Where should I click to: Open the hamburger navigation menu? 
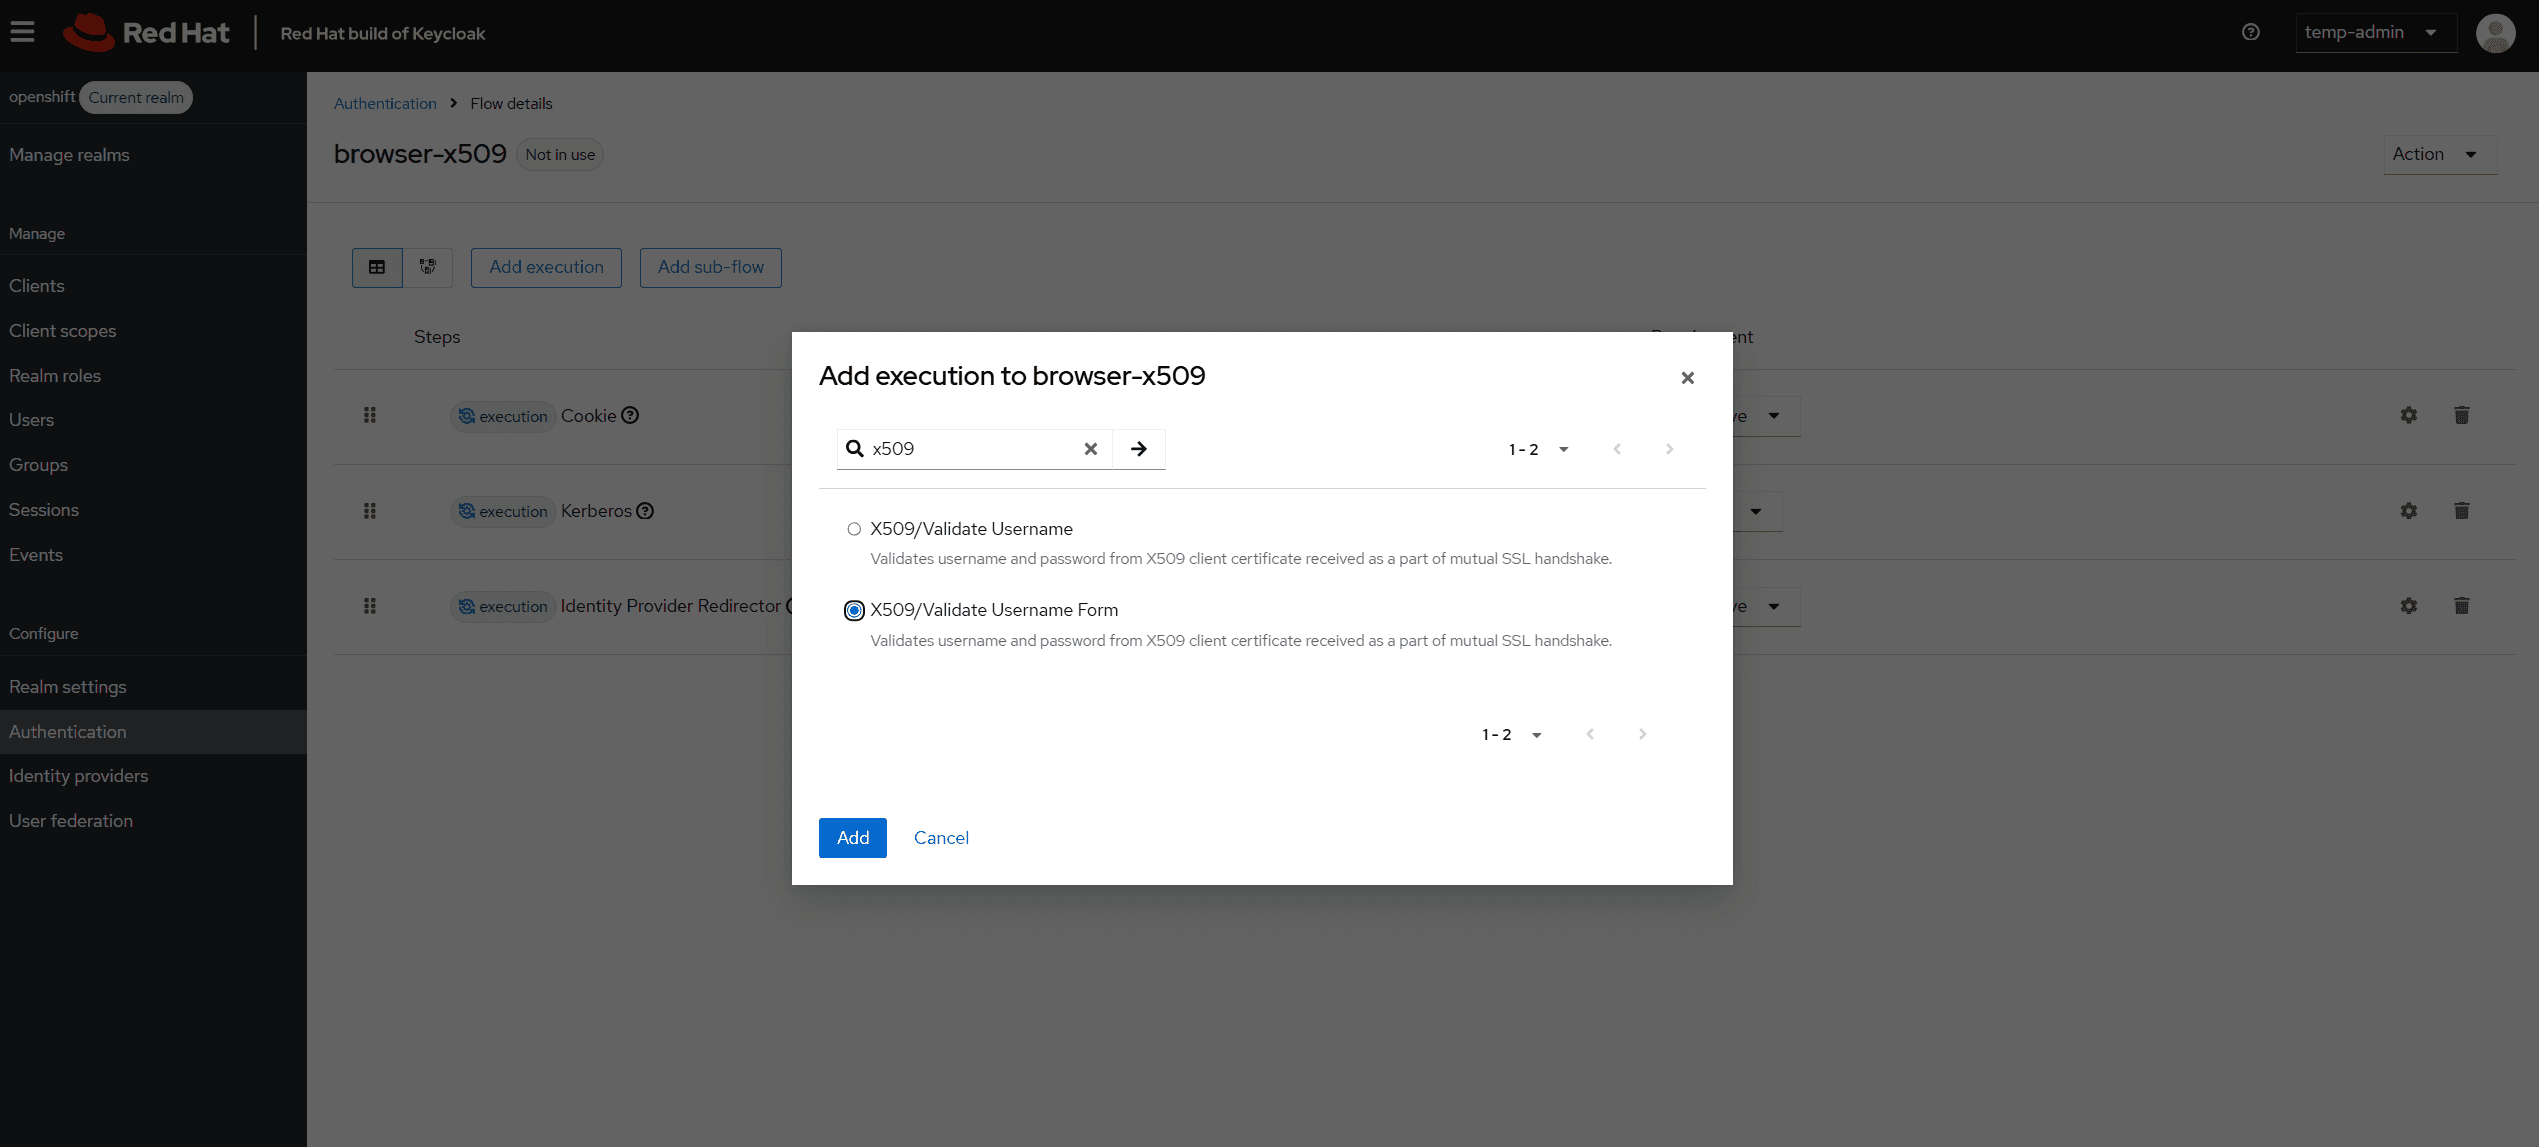[22, 32]
